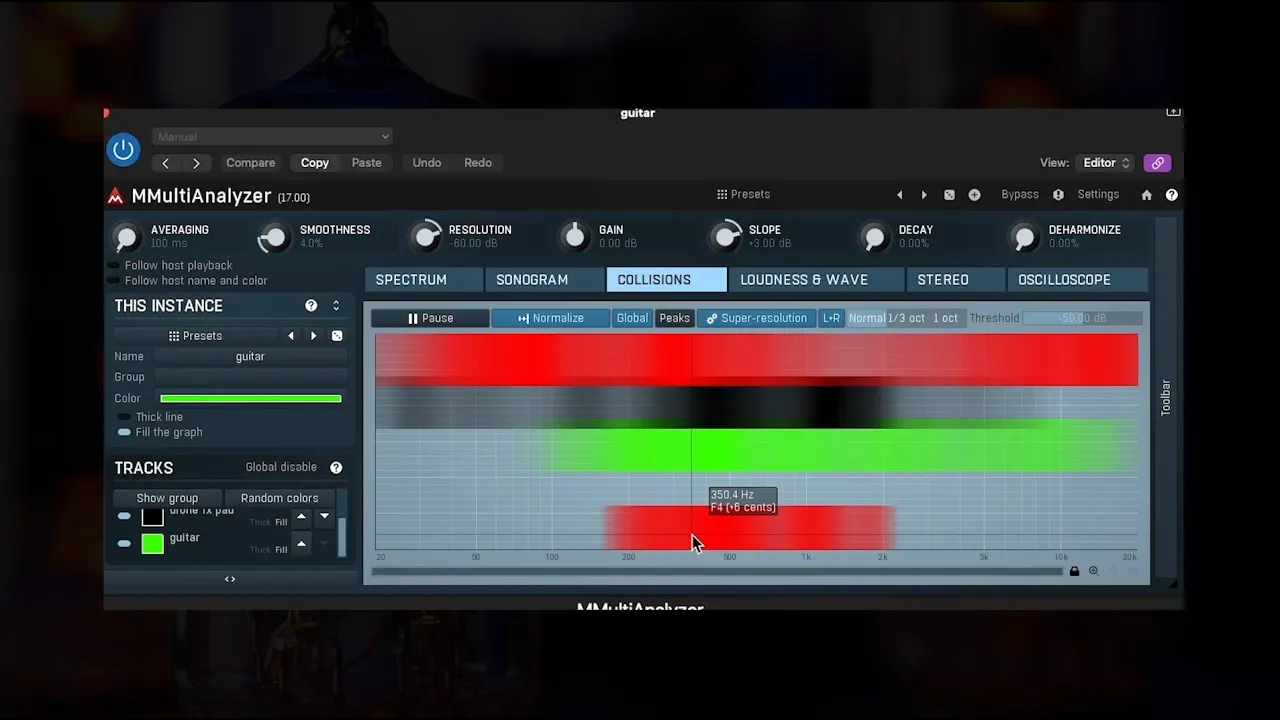The height and width of the screenshot is (720, 1280).
Task: Enable the Thick line option
Action: tap(124, 417)
